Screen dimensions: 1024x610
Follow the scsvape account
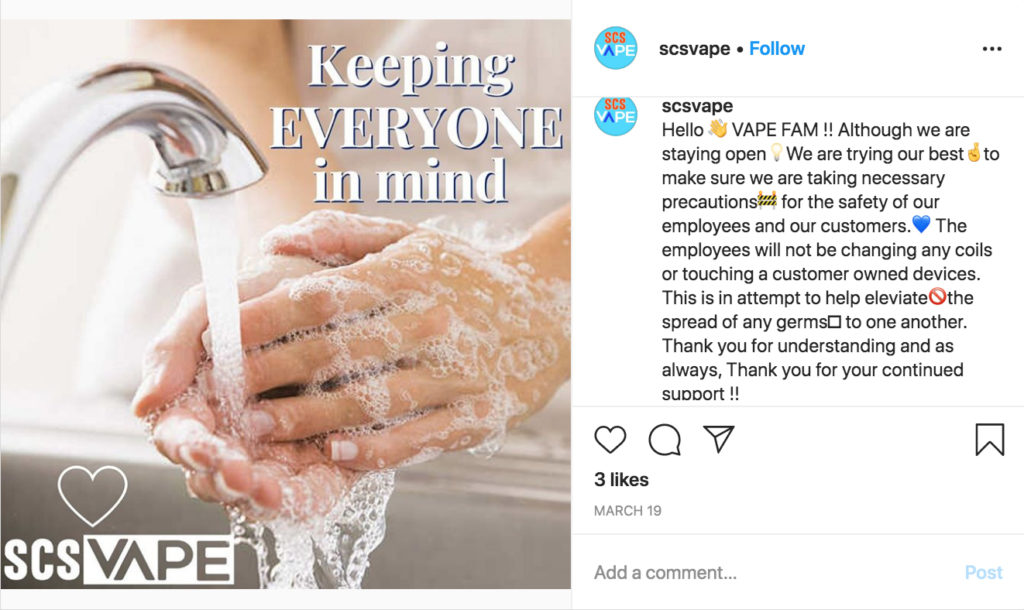776,49
